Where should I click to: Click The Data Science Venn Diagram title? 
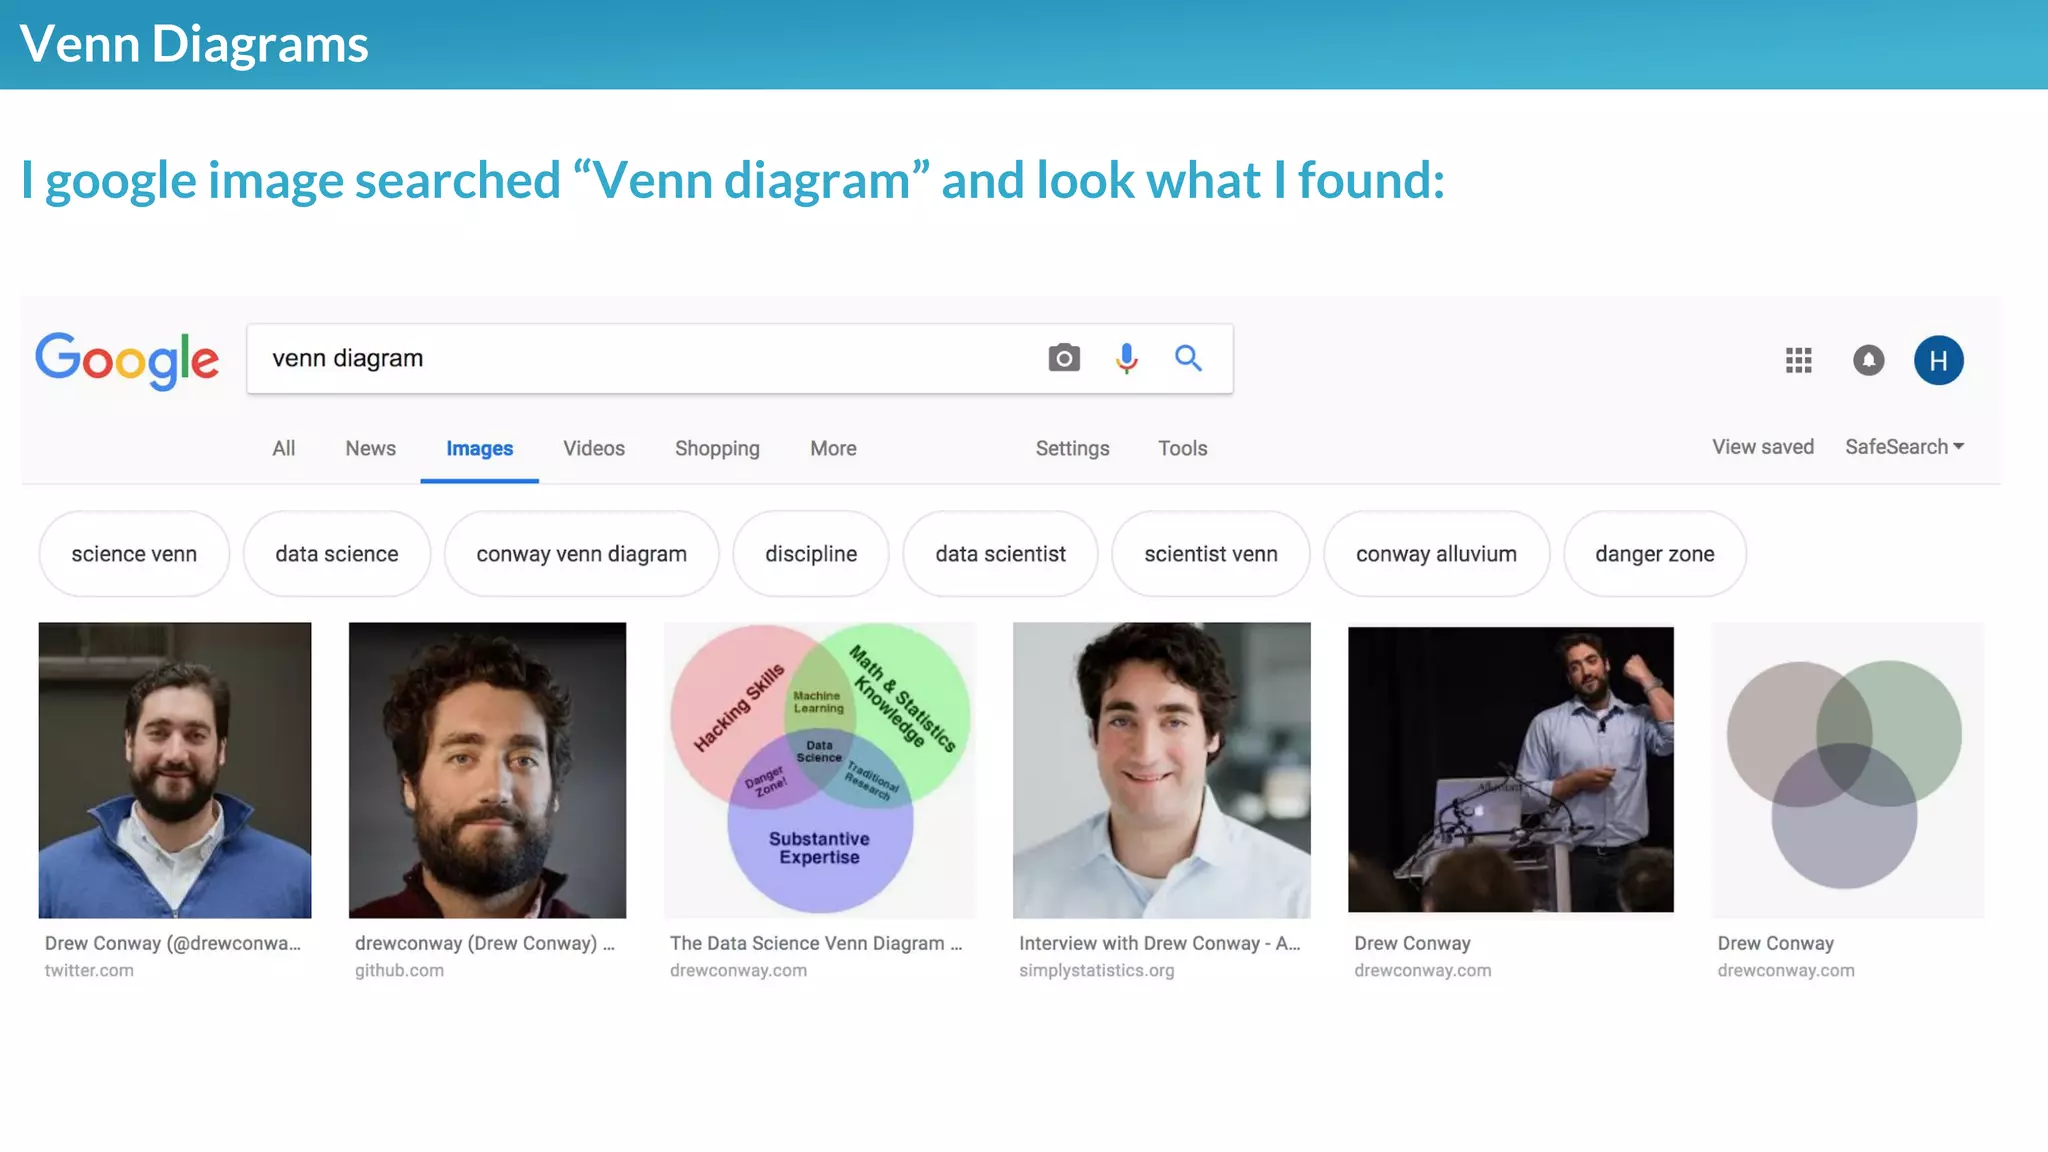pyautogui.click(x=816, y=943)
